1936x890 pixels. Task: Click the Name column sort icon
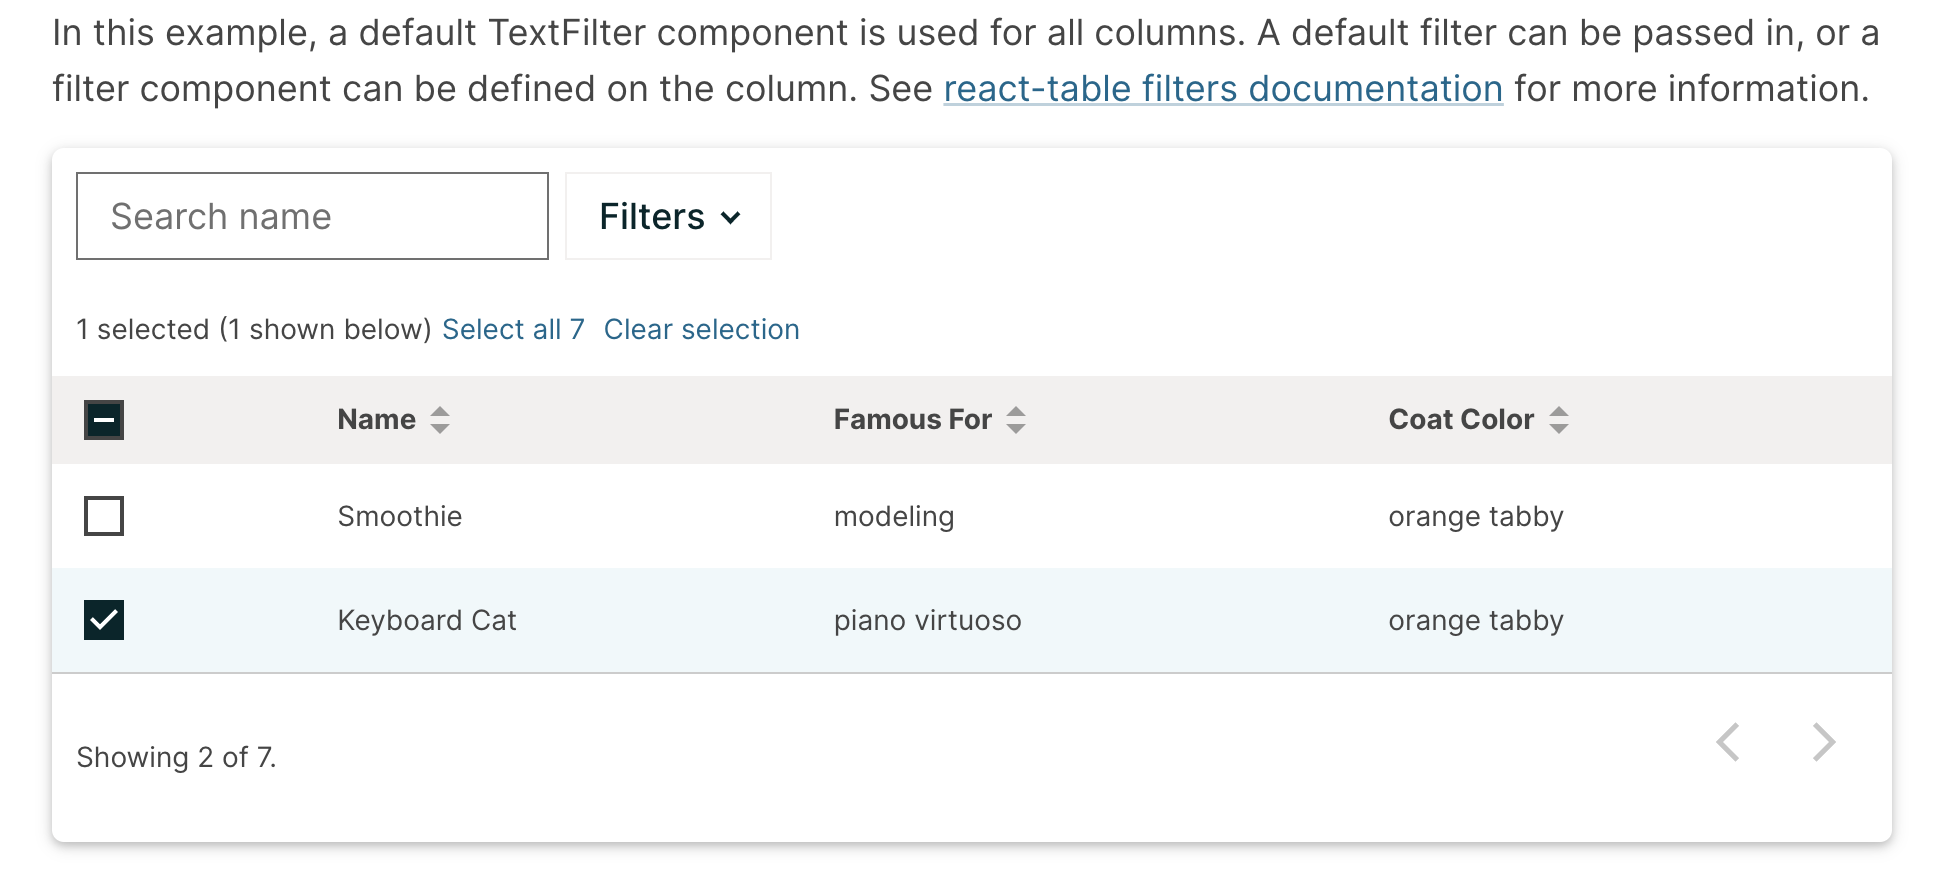click(440, 420)
